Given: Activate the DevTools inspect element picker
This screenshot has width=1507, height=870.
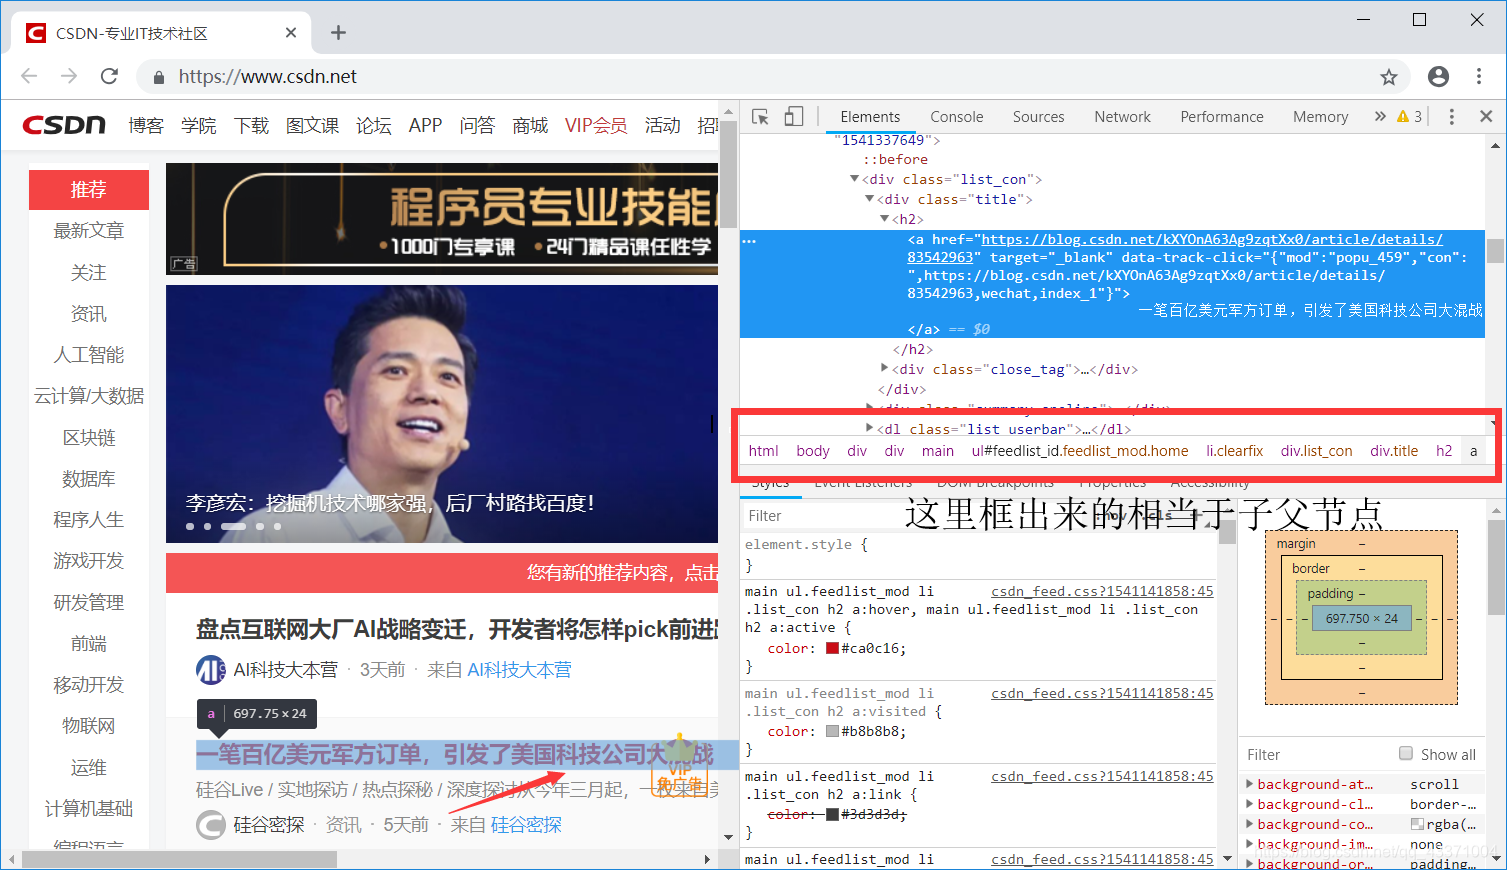Looking at the screenshot, I should 760,117.
